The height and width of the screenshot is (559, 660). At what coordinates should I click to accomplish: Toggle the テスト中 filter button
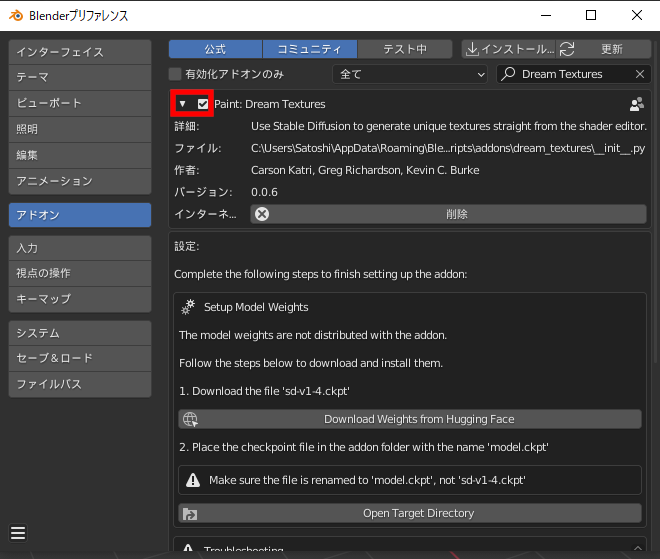coord(405,49)
